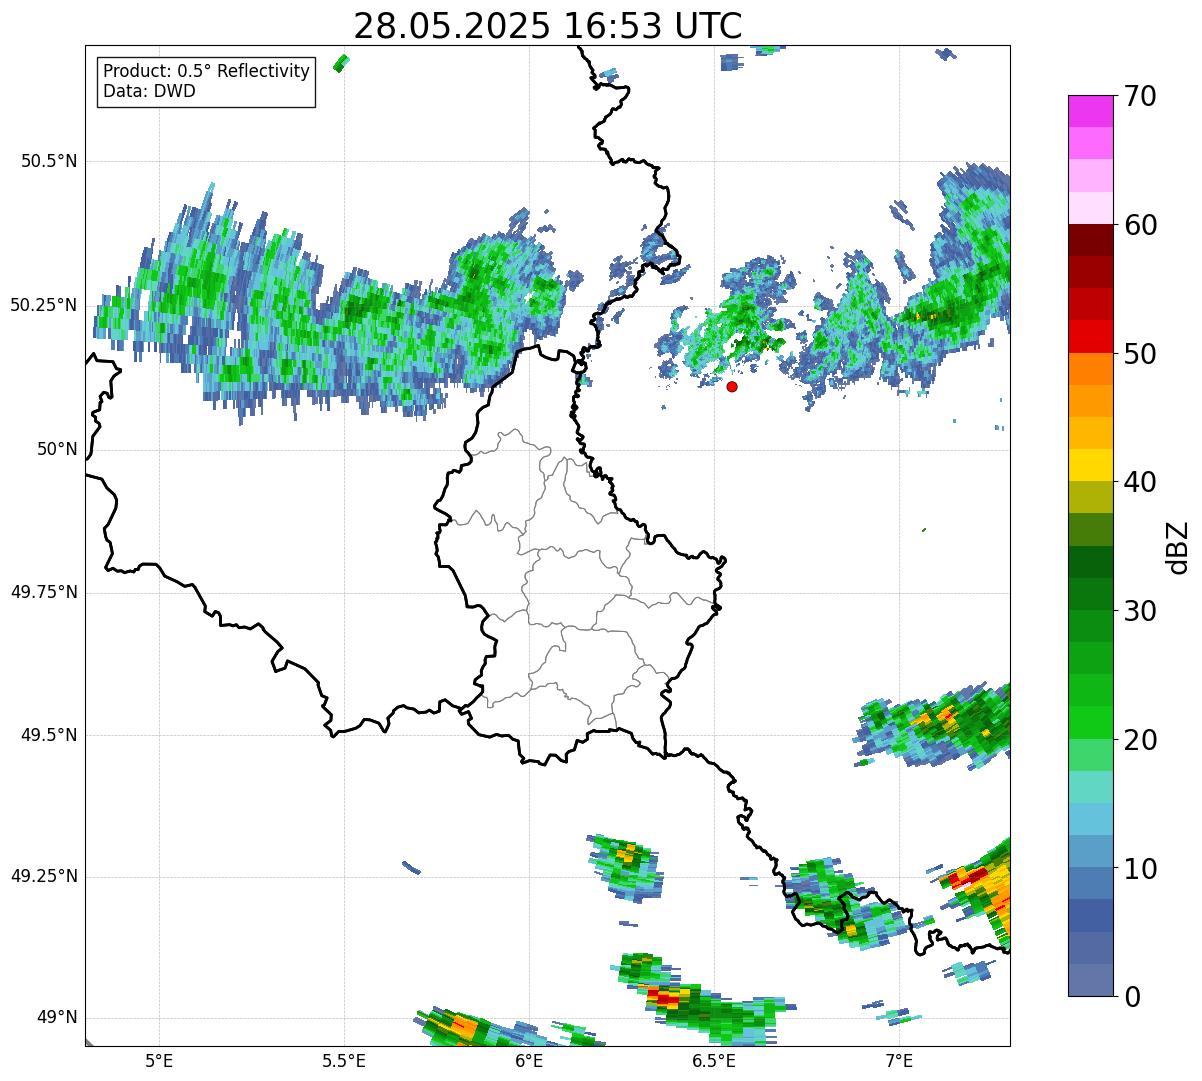
Task: Click the 49.5°N latitude label
Action: coord(48,735)
